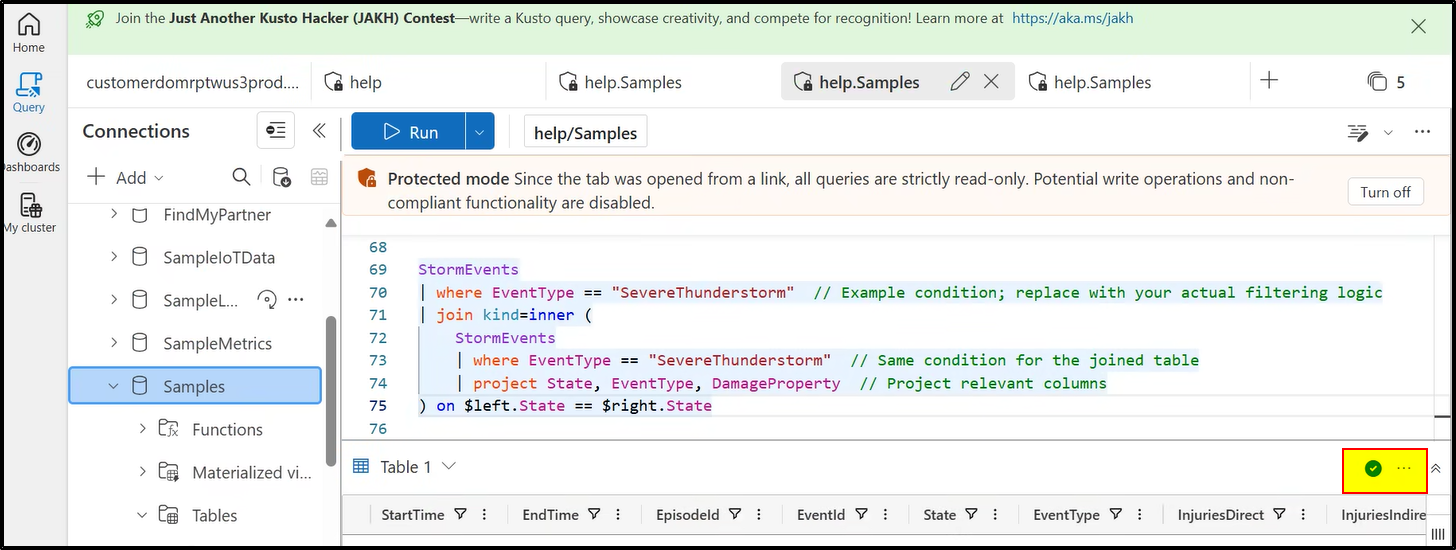Sort by the EventId column header
Viewport: 1456px width, 550px height.
[x=821, y=515]
